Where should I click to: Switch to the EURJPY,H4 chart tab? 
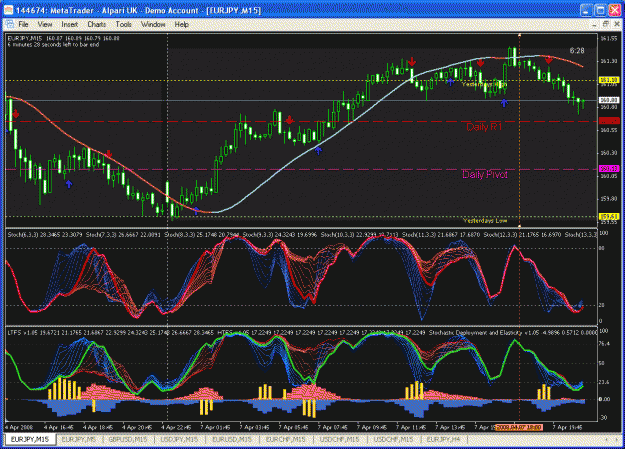[x=443, y=439]
